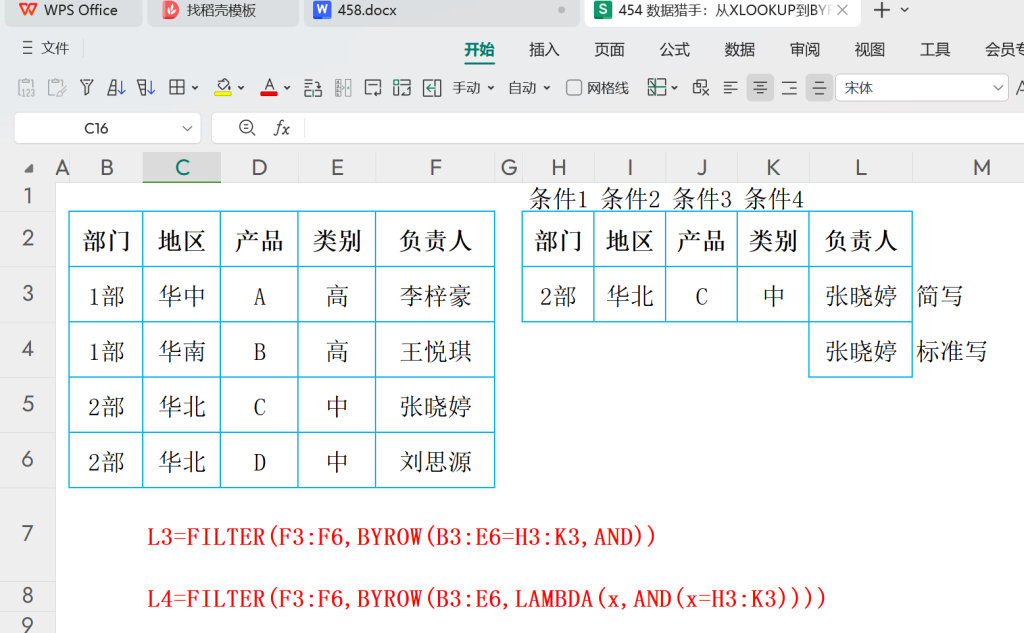Select column F header

(435, 168)
